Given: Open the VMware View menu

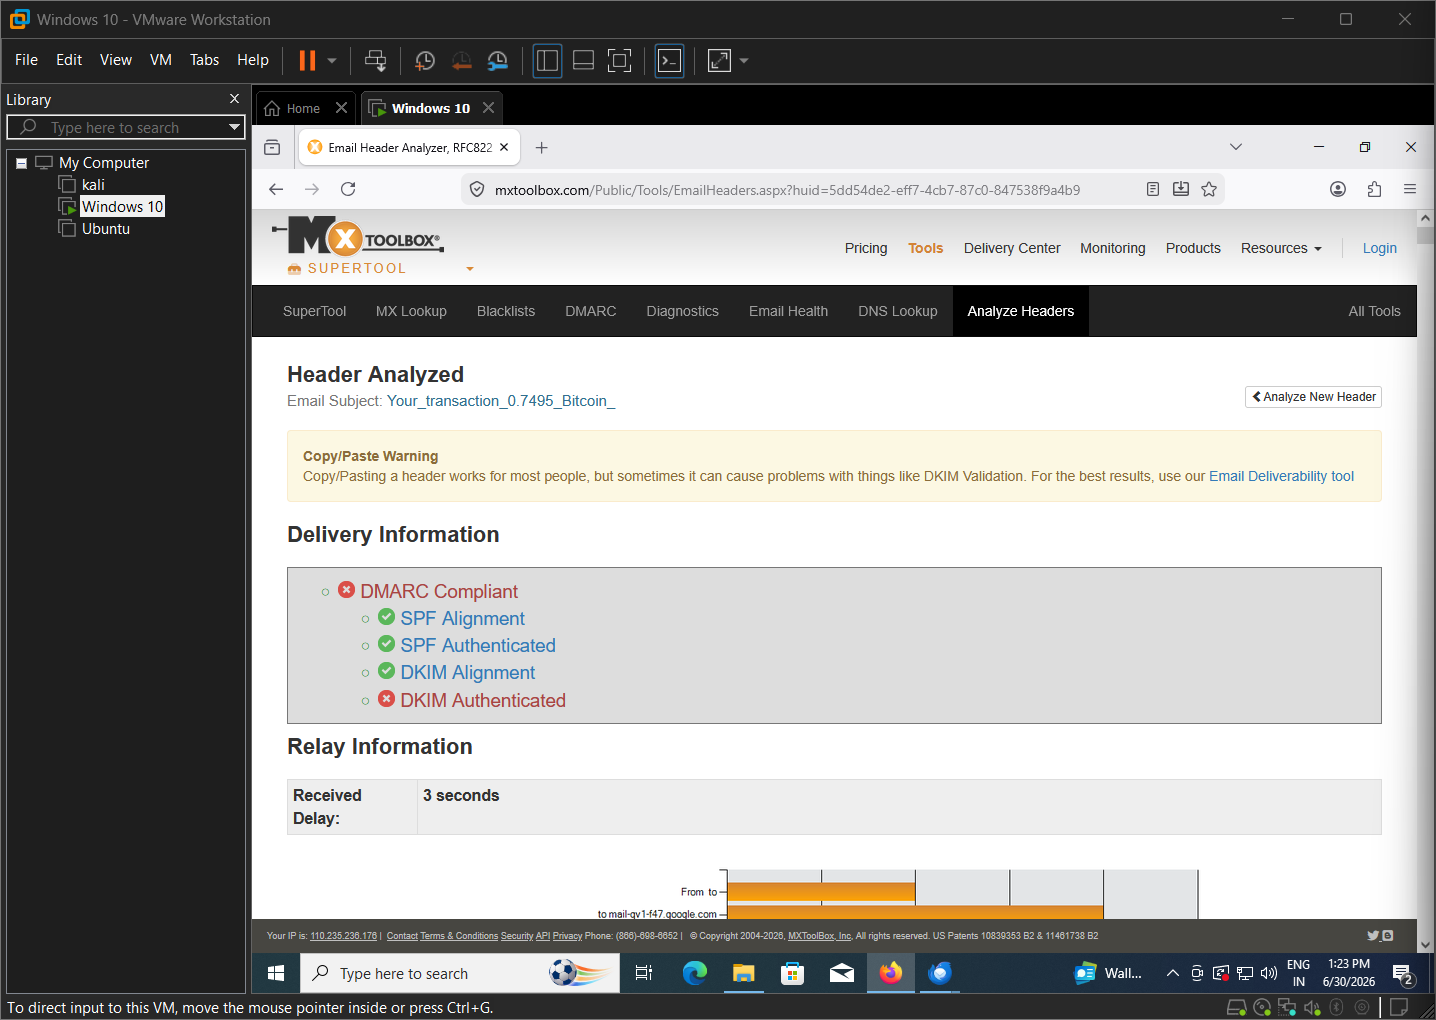Looking at the screenshot, I should tap(116, 60).
